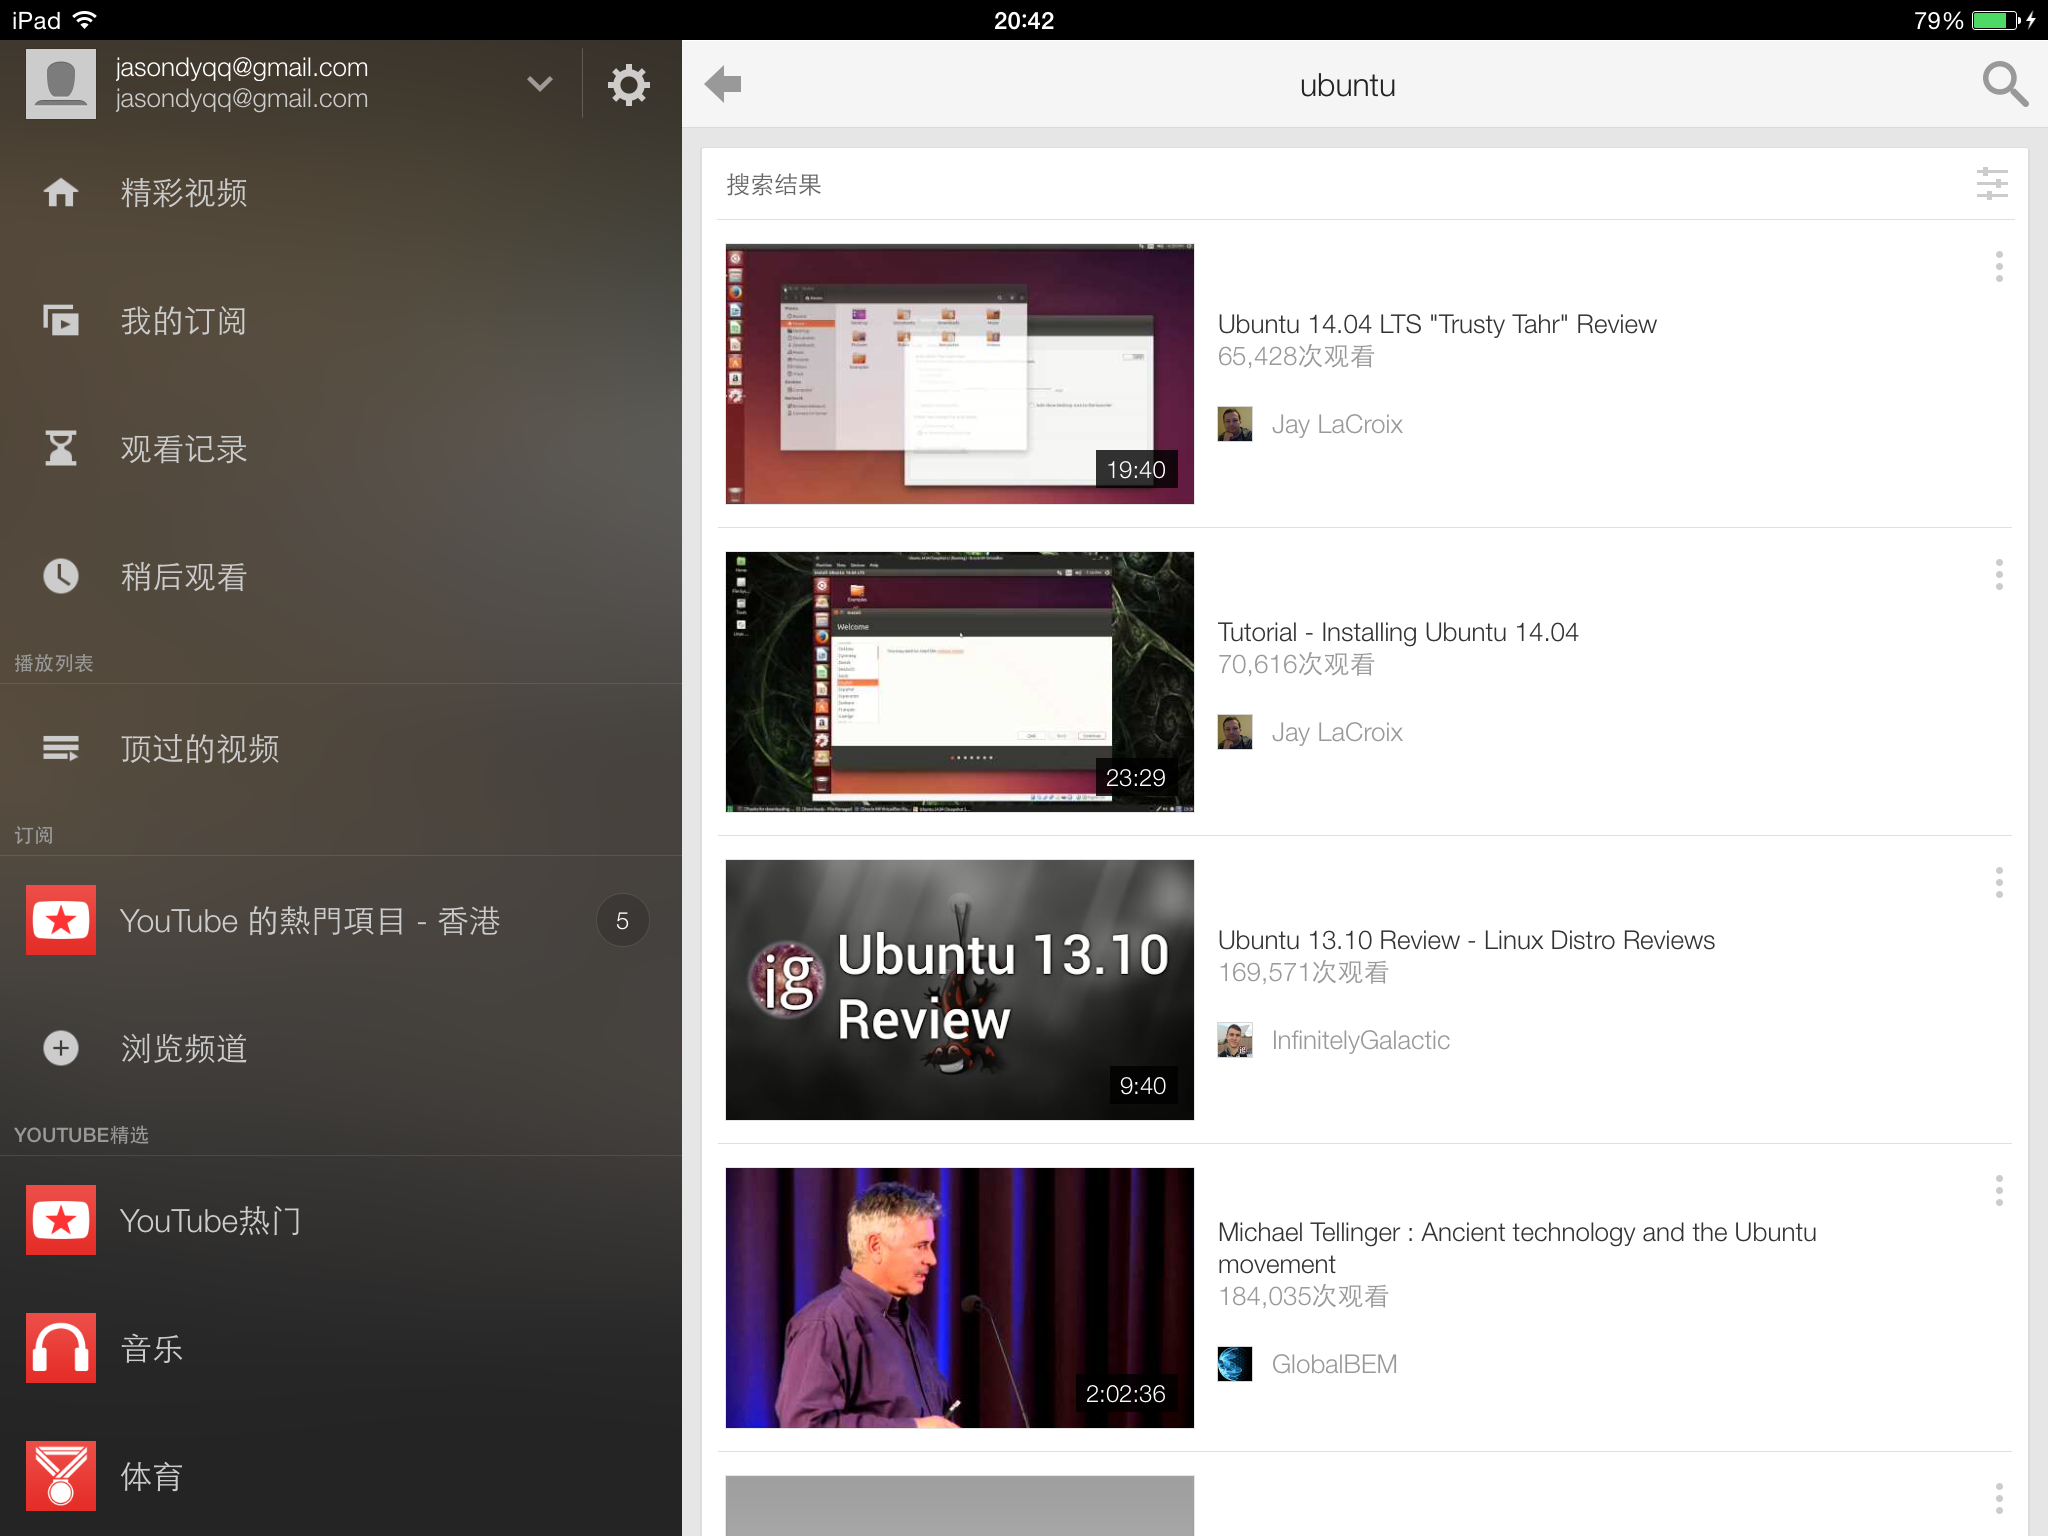2048x1536 pixels.
Task: Tap the 20:42 clock in status bar
Action: (1024, 20)
